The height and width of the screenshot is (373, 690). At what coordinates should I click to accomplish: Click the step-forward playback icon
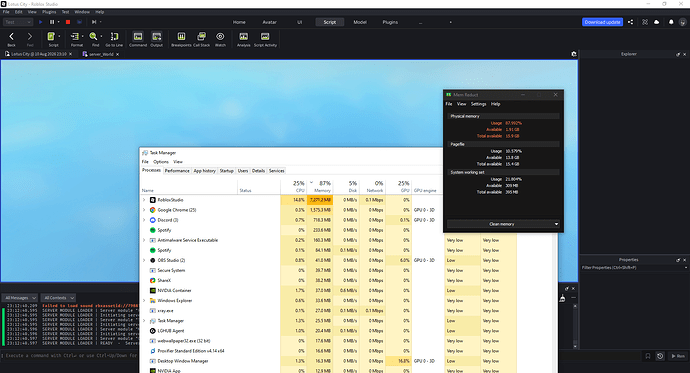point(94,22)
